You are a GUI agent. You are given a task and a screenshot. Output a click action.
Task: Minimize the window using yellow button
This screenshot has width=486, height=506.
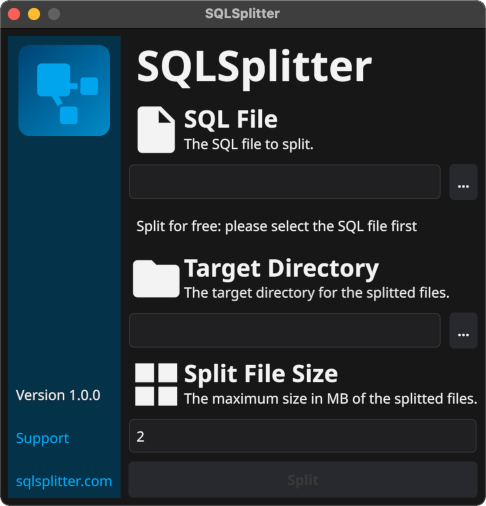pos(34,14)
